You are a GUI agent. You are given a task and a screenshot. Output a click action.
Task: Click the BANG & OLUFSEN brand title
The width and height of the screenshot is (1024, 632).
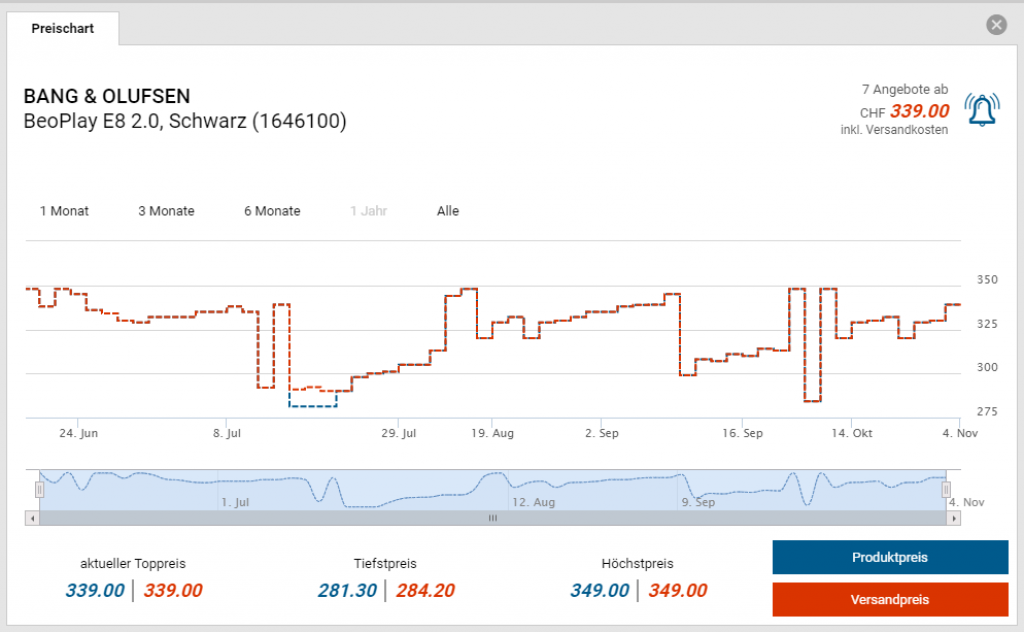point(107,96)
